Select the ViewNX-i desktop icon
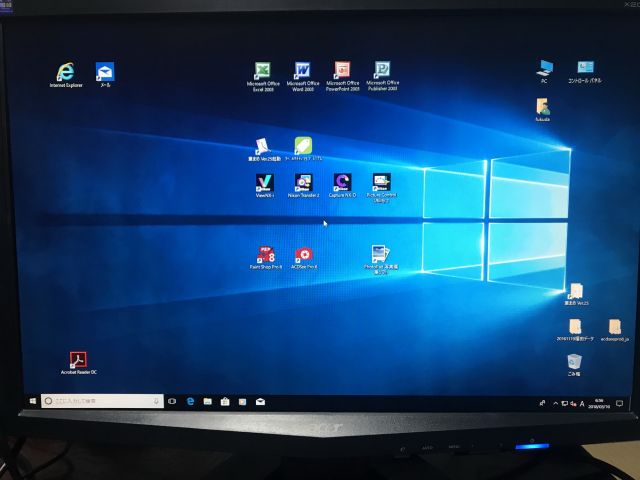Image resolution: width=640 pixels, height=480 pixels. [x=265, y=182]
